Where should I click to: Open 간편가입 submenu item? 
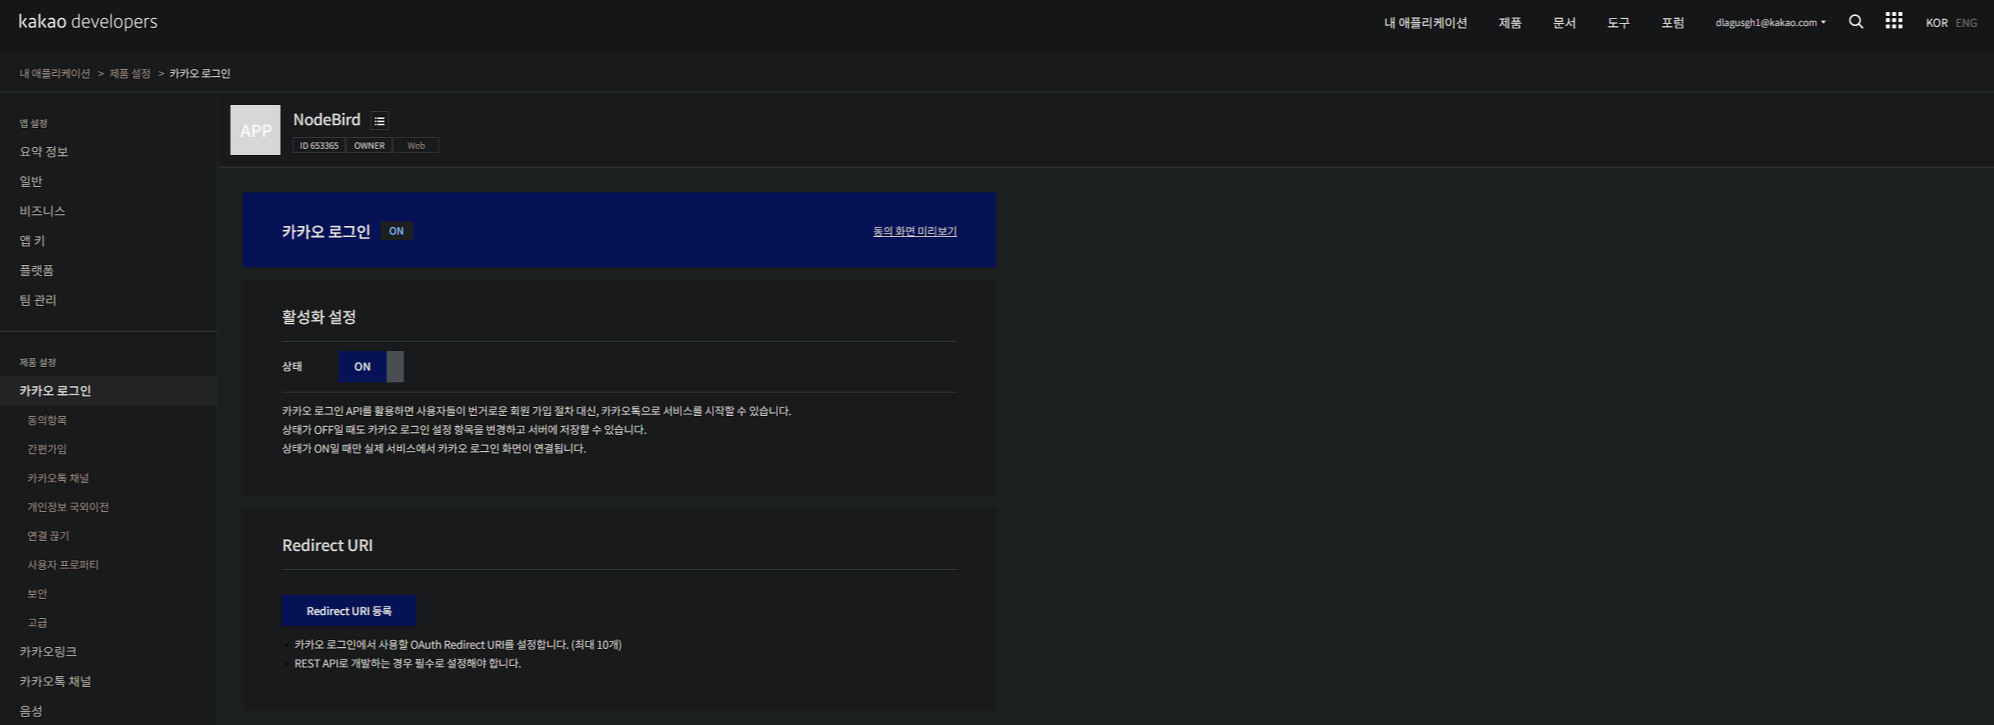coord(47,450)
